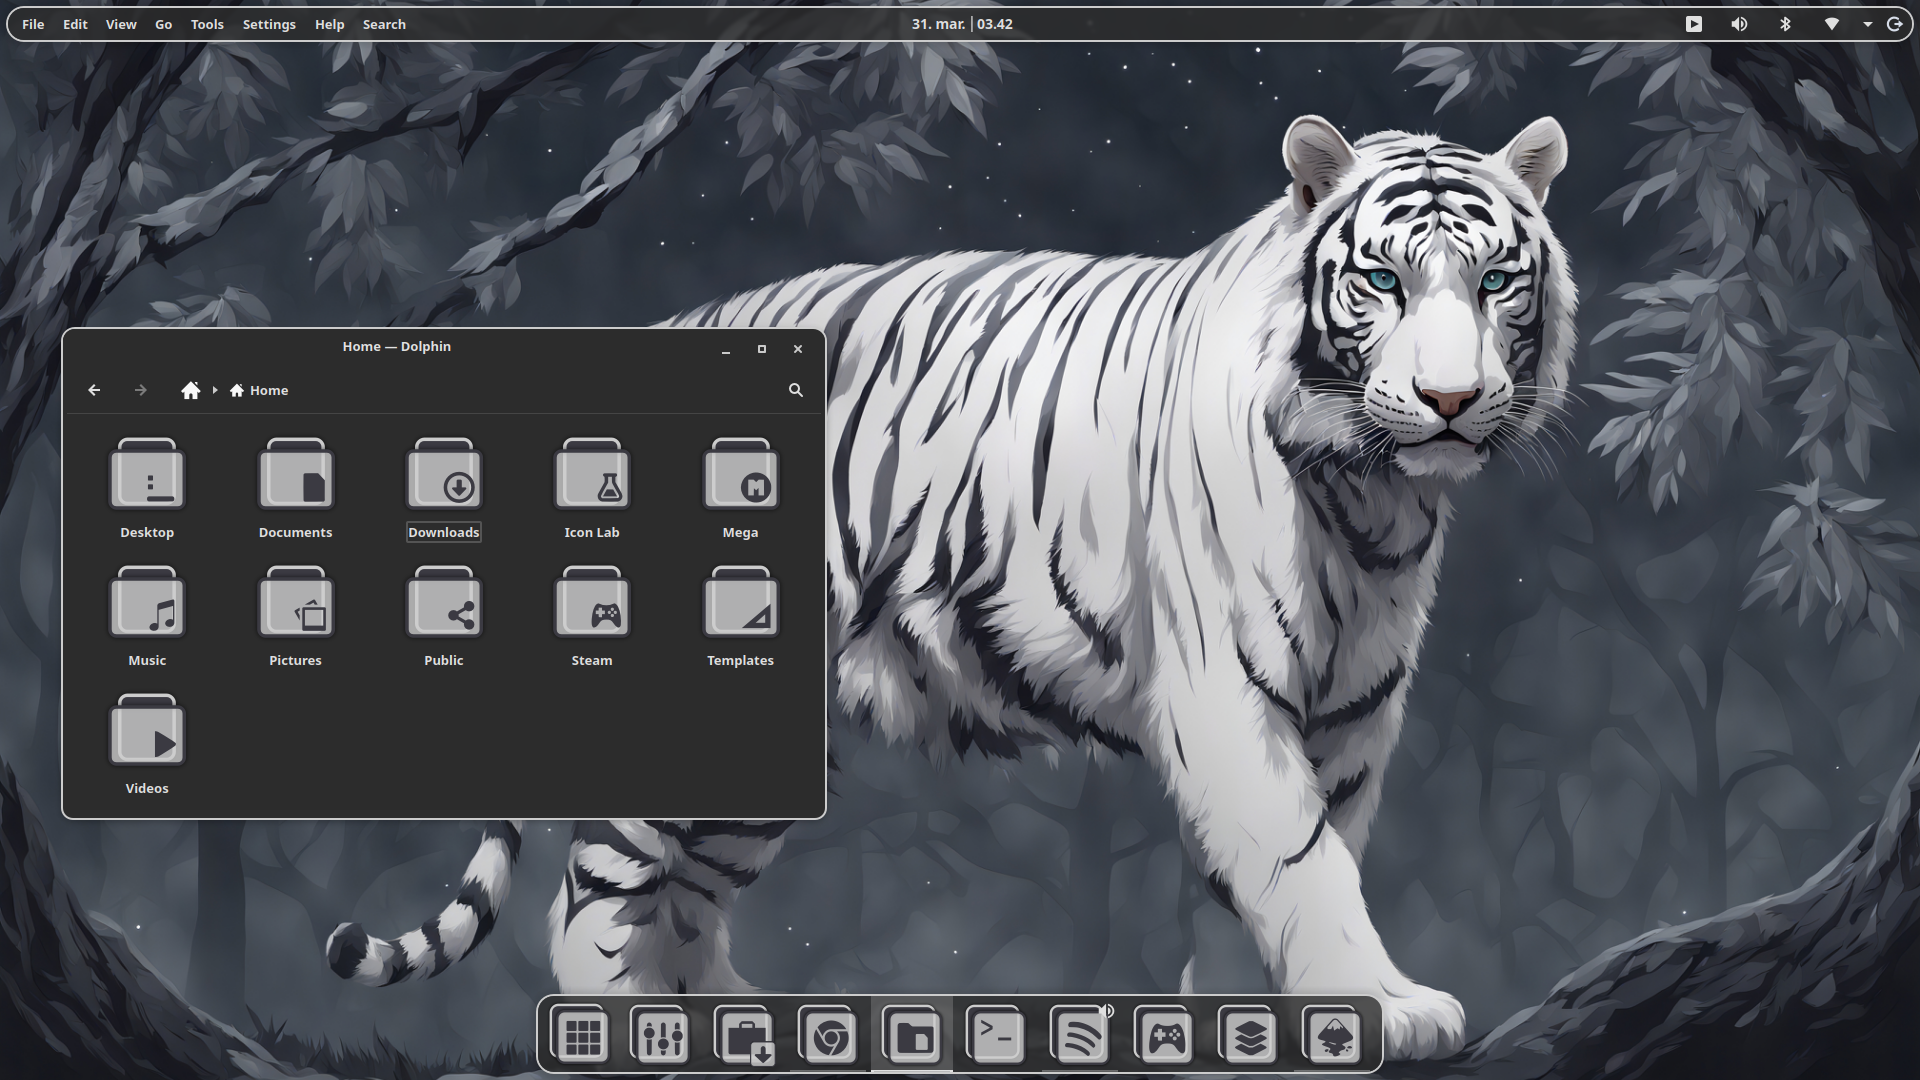The height and width of the screenshot is (1080, 1920).
Task: Open the Steam folder icon
Action: coord(592,602)
